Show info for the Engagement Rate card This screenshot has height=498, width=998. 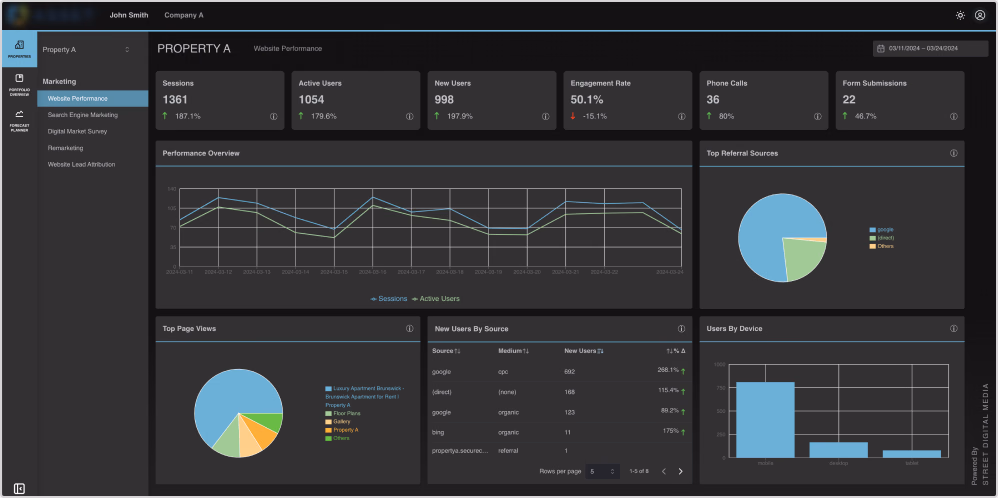coord(682,117)
